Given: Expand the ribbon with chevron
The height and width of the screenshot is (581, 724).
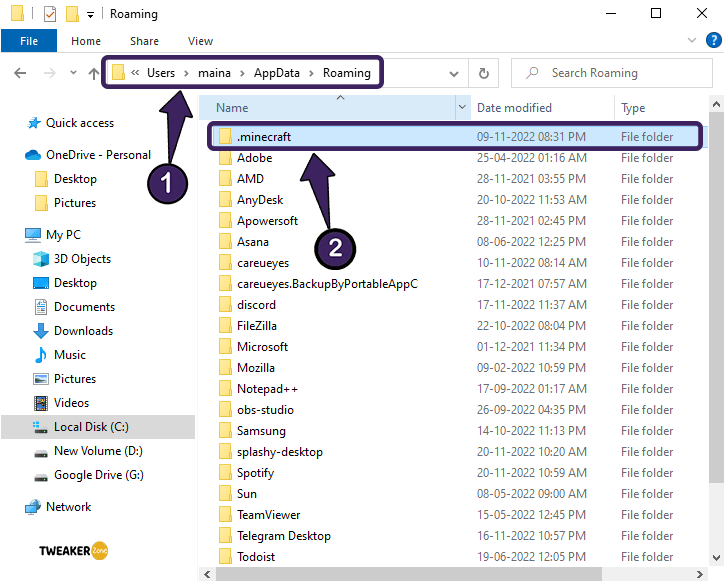Looking at the screenshot, I should [692, 40].
